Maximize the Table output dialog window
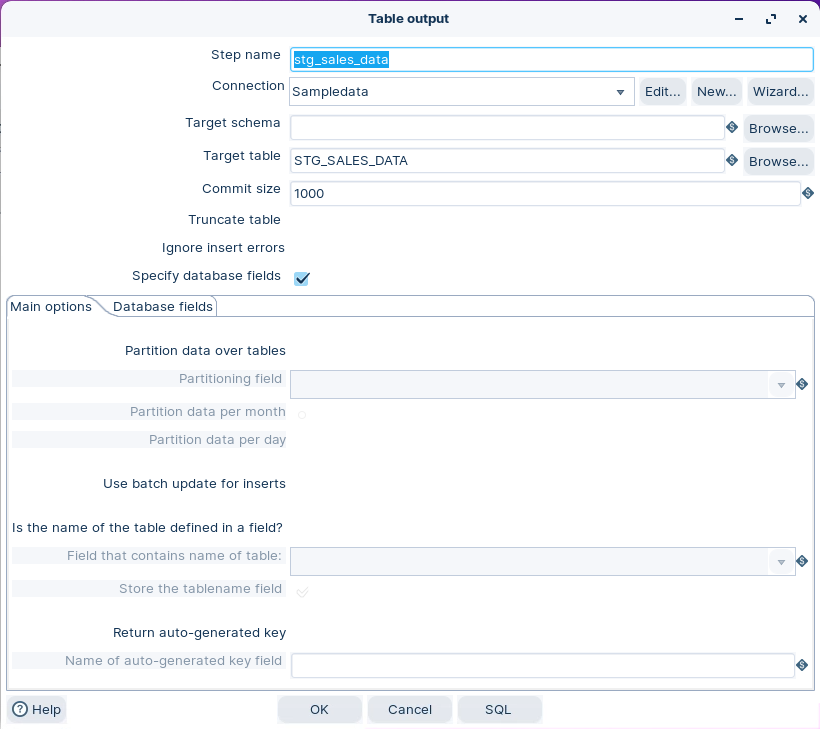This screenshot has height=729, width=820. point(771,19)
